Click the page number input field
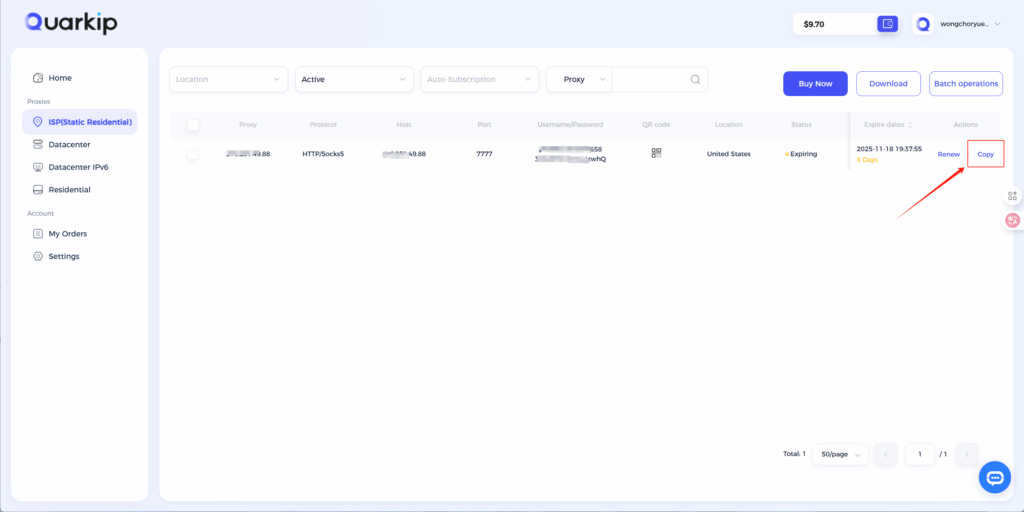This screenshot has width=1024, height=512. click(x=919, y=454)
